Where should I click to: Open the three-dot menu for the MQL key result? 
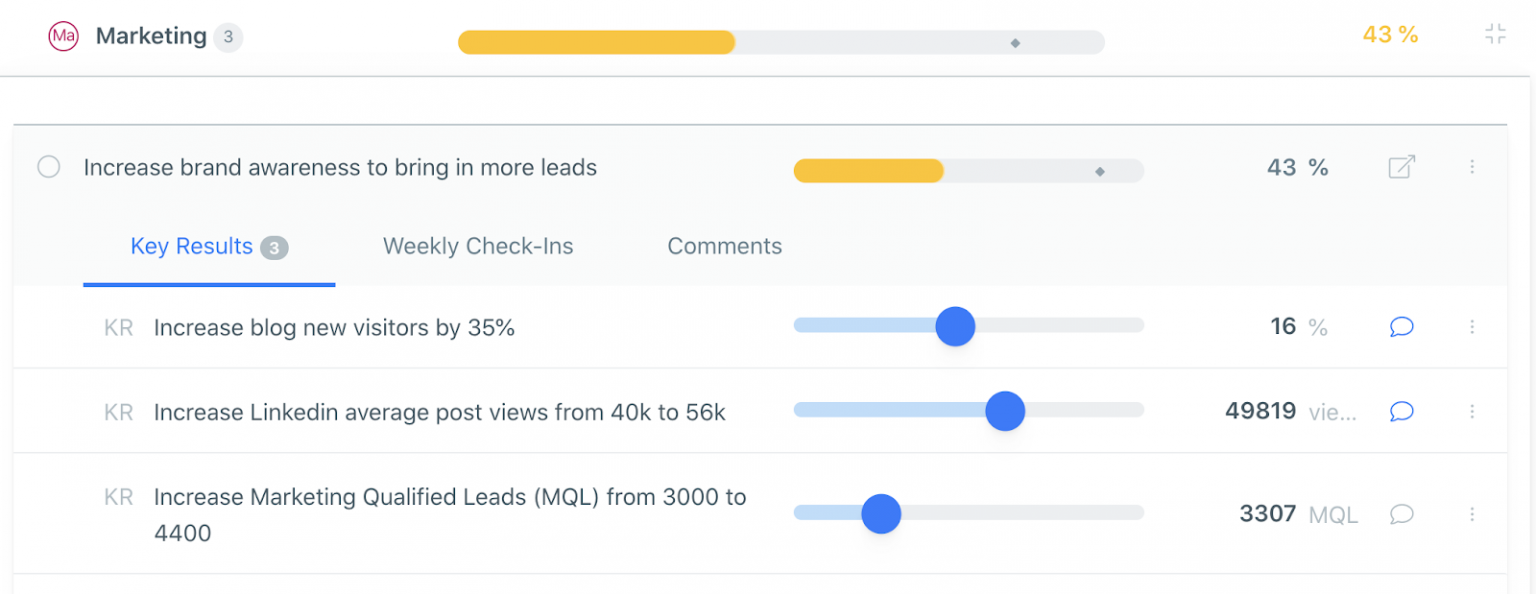[1472, 514]
